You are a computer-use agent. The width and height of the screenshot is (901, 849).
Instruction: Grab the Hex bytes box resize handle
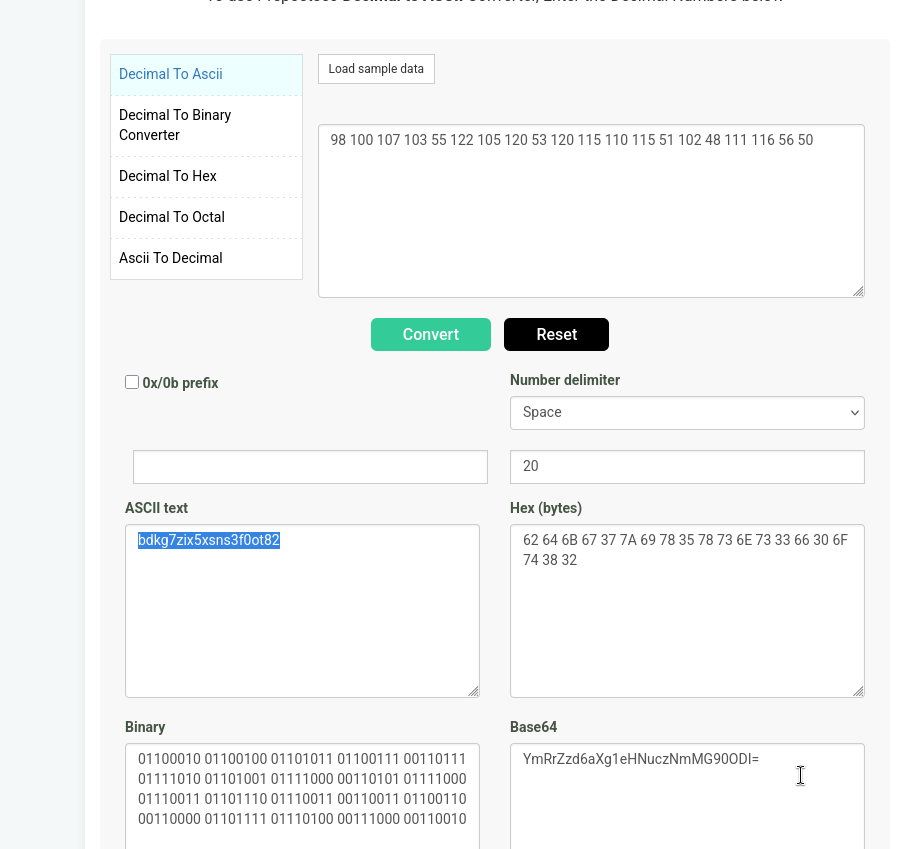click(858, 691)
